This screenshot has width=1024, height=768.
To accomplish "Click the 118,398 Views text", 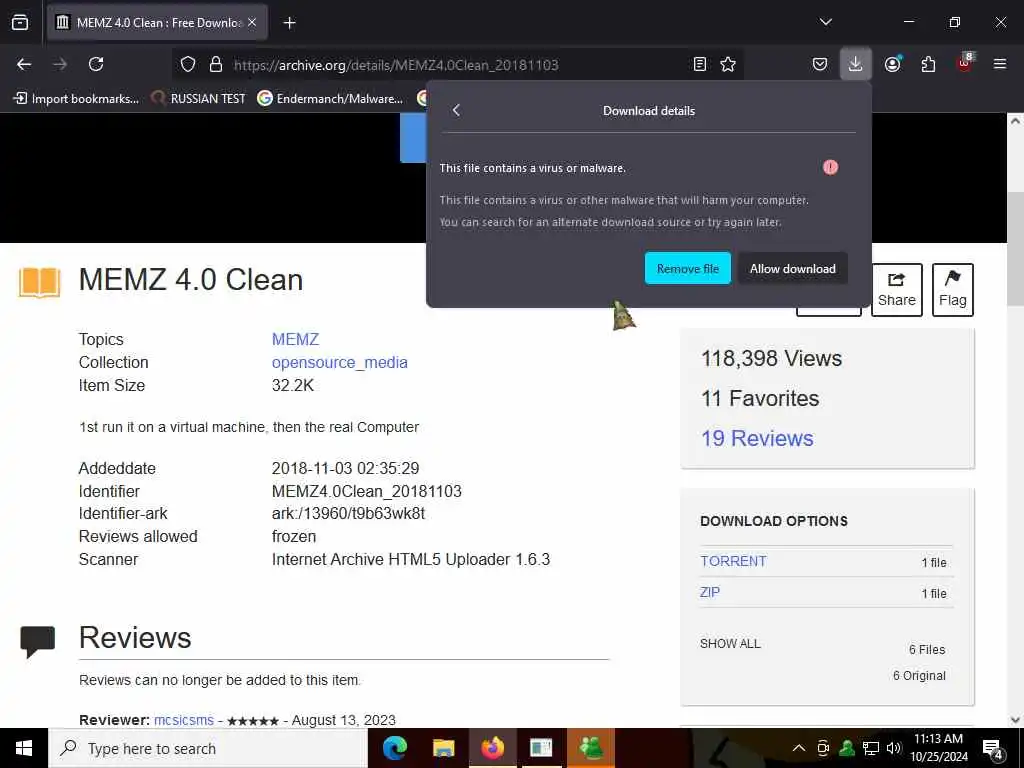I will (771, 359).
